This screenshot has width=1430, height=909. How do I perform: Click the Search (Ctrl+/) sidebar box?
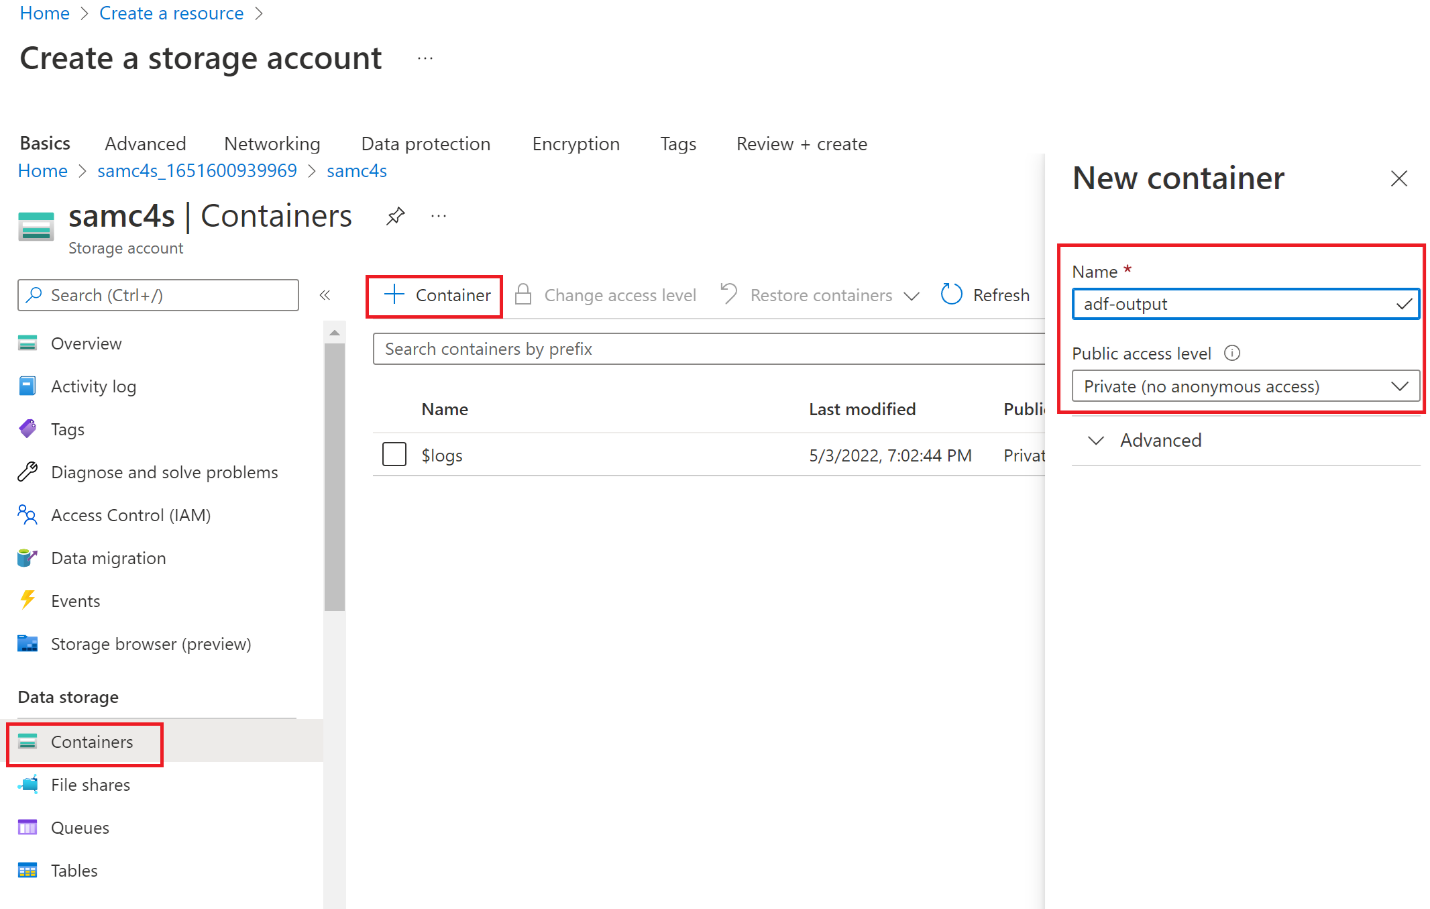158,295
